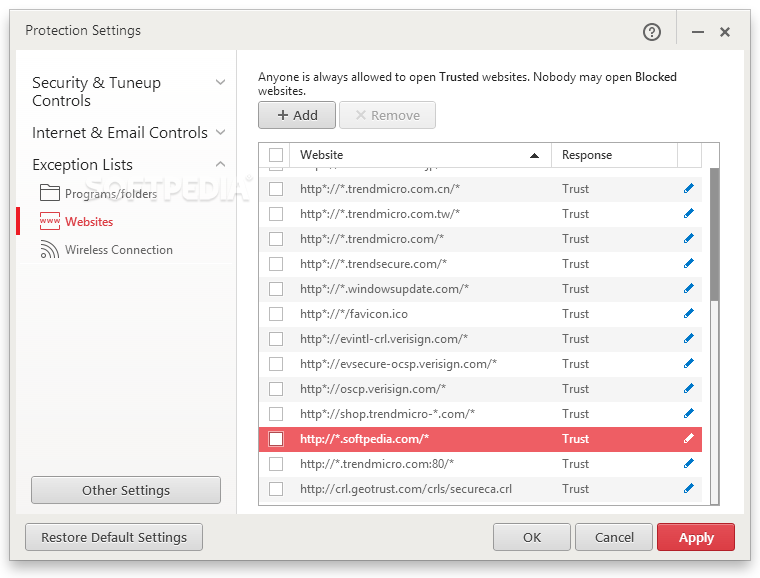Edit the evintl-crl.verisign.com entry pencil
Viewport: 760px width, 578px height.
689,339
